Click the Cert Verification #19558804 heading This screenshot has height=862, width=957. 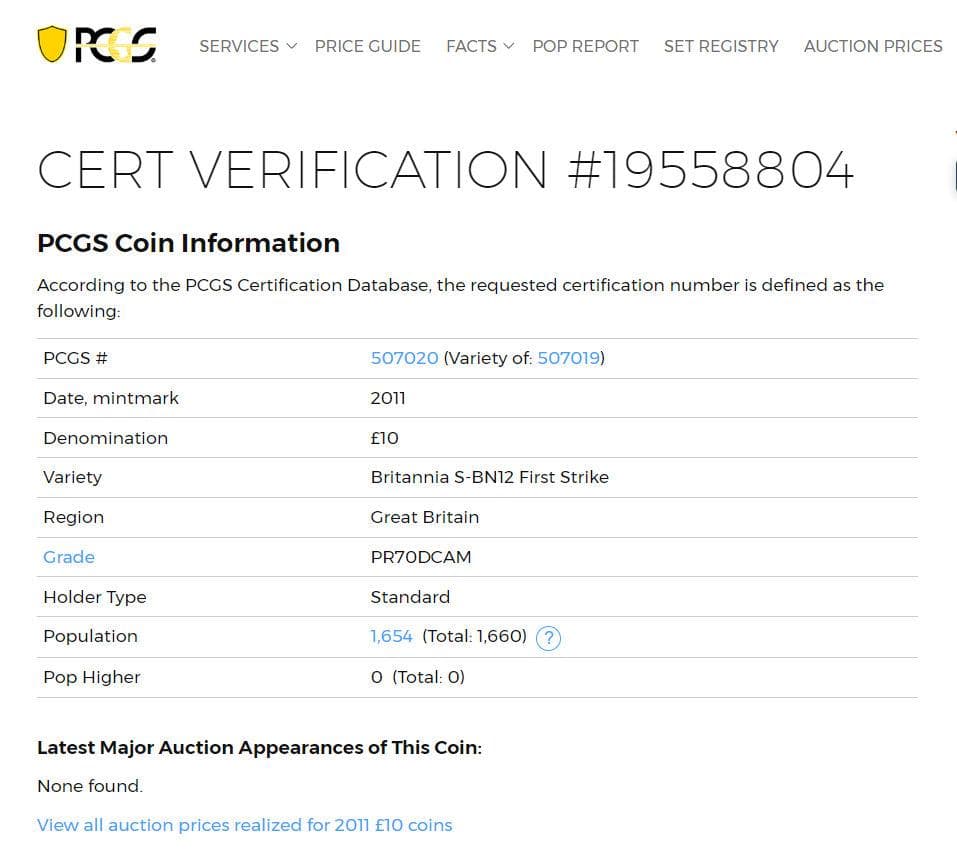point(445,170)
